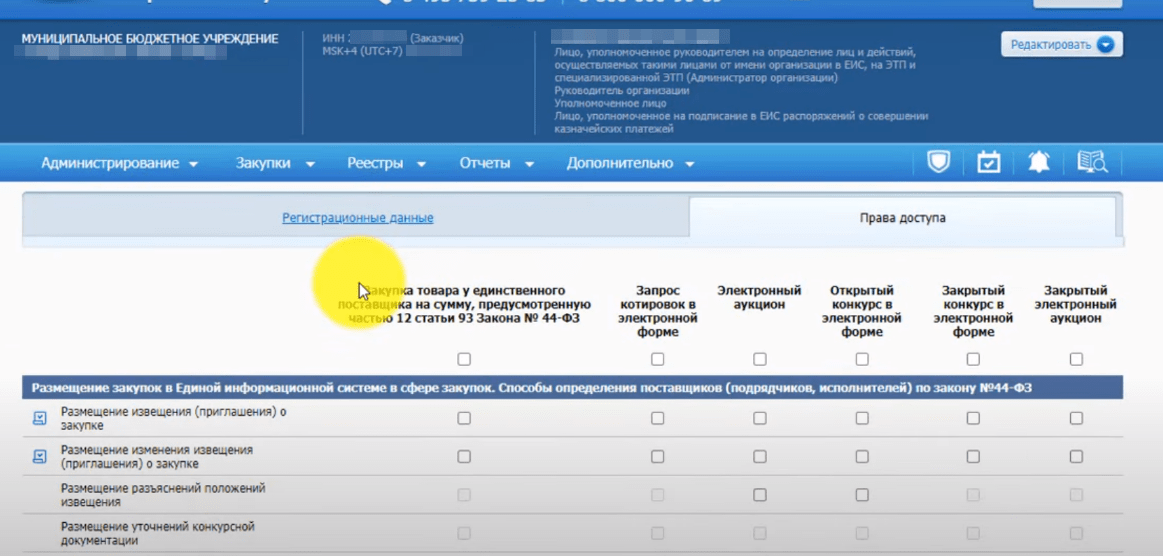The height and width of the screenshot is (556, 1163).
Task: Click icon beside 'Размещение извещения (приглашения) о закупке'
Action: [x=40, y=418]
